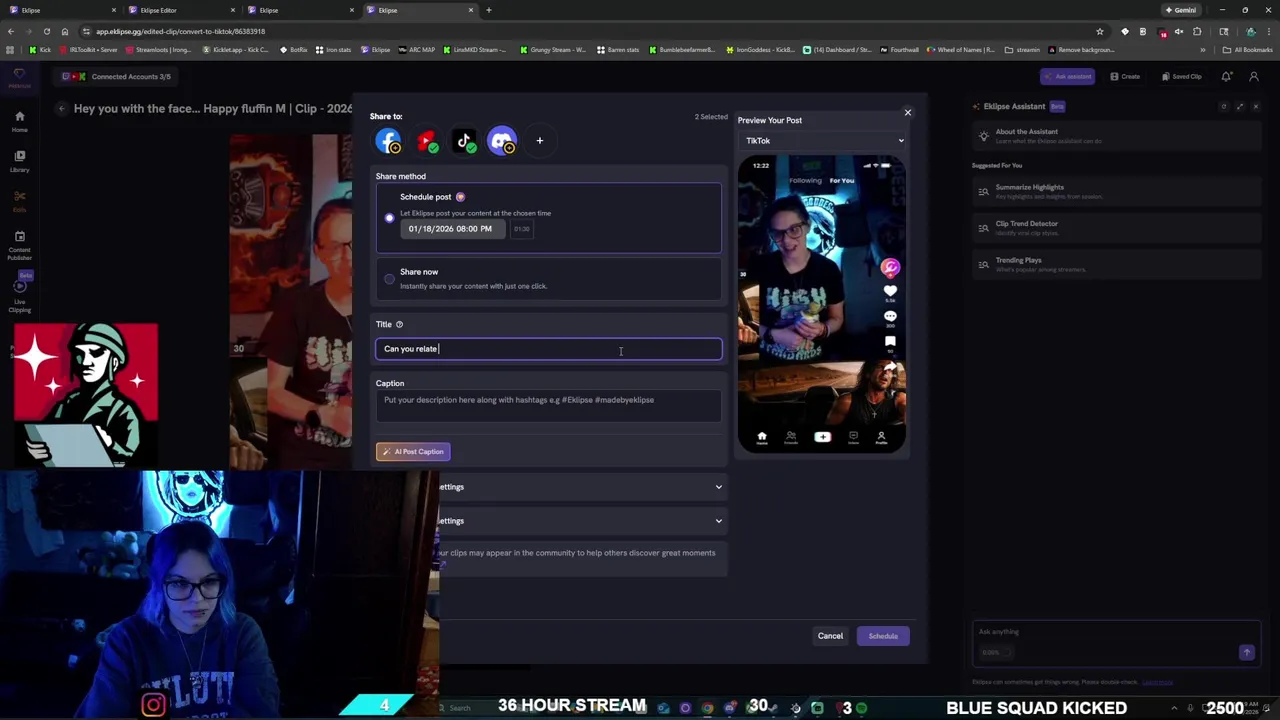Image resolution: width=1280 pixels, height=720 pixels.
Task: Bookmark this page with the star icon
Action: (x=1100, y=31)
